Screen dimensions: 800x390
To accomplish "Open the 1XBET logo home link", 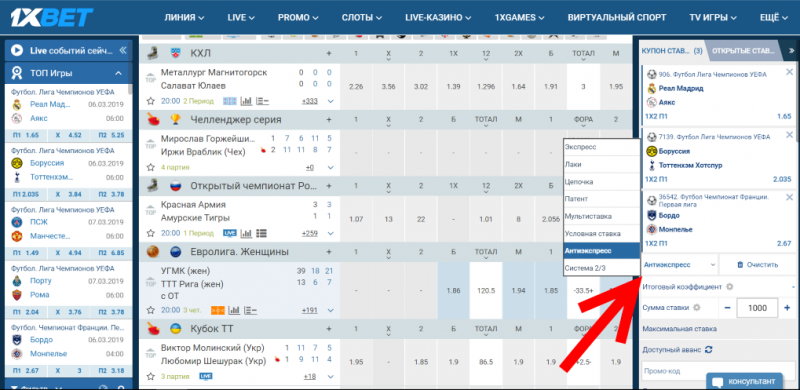I will point(52,17).
